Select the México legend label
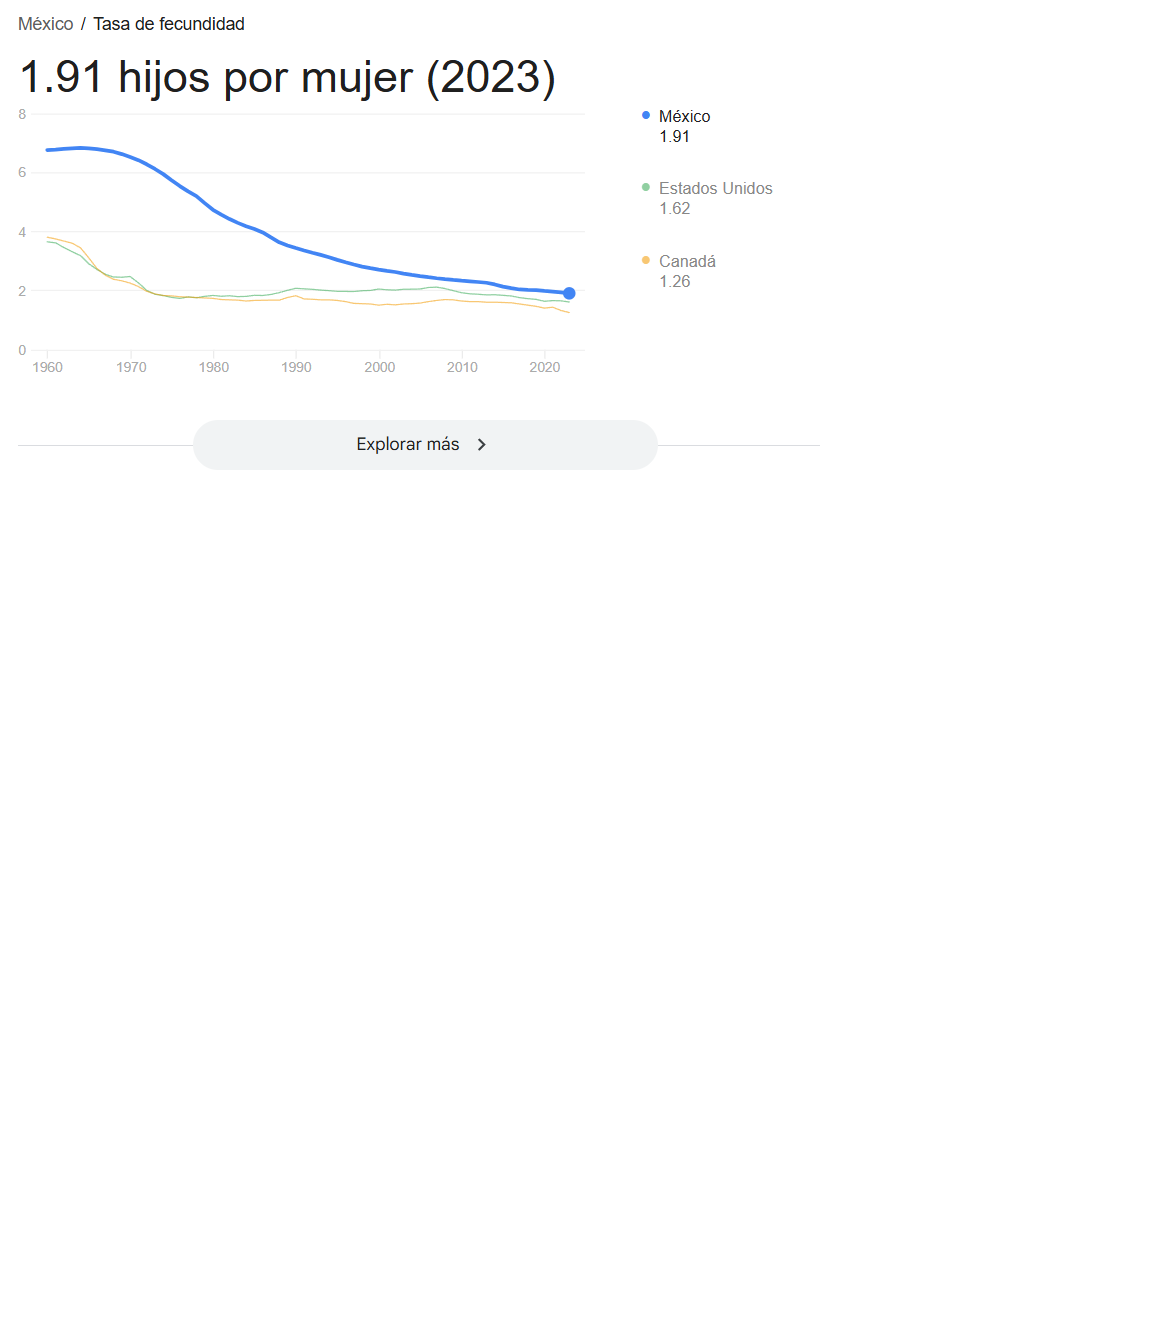 tap(684, 117)
